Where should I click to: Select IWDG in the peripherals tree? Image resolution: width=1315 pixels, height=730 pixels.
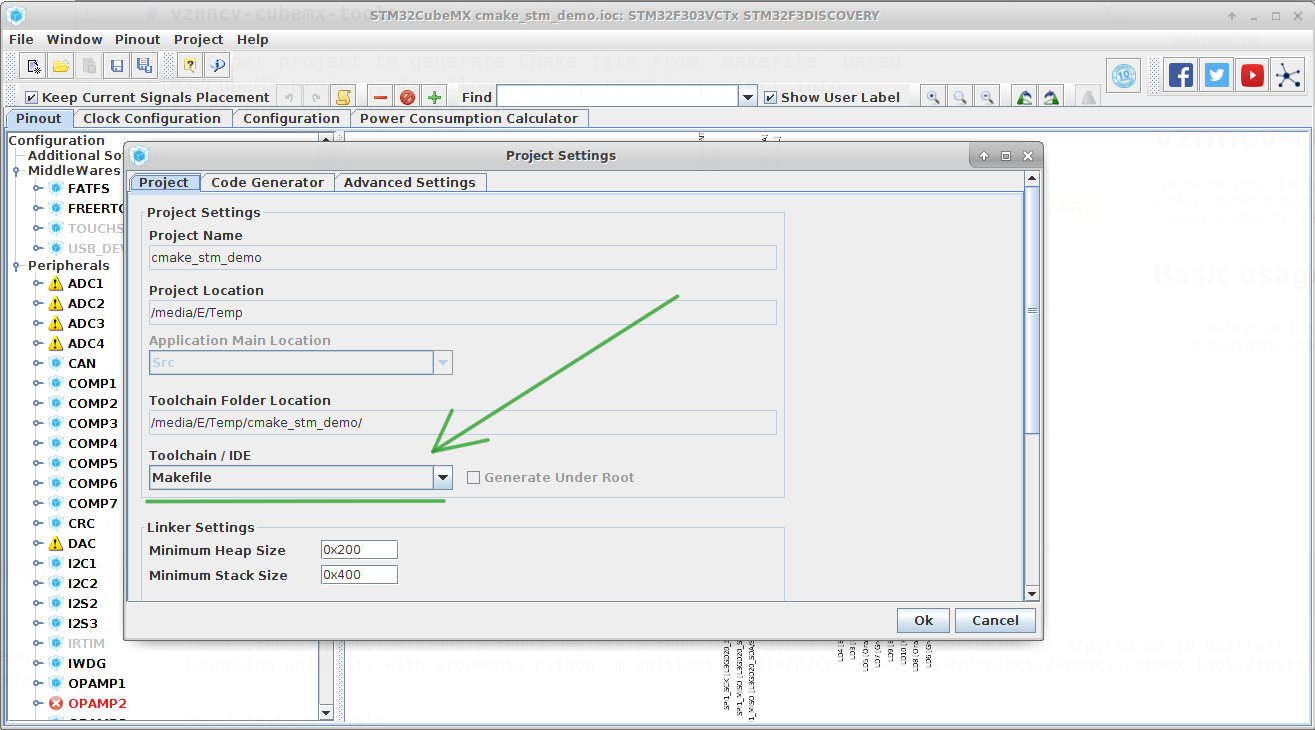point(86,663)
